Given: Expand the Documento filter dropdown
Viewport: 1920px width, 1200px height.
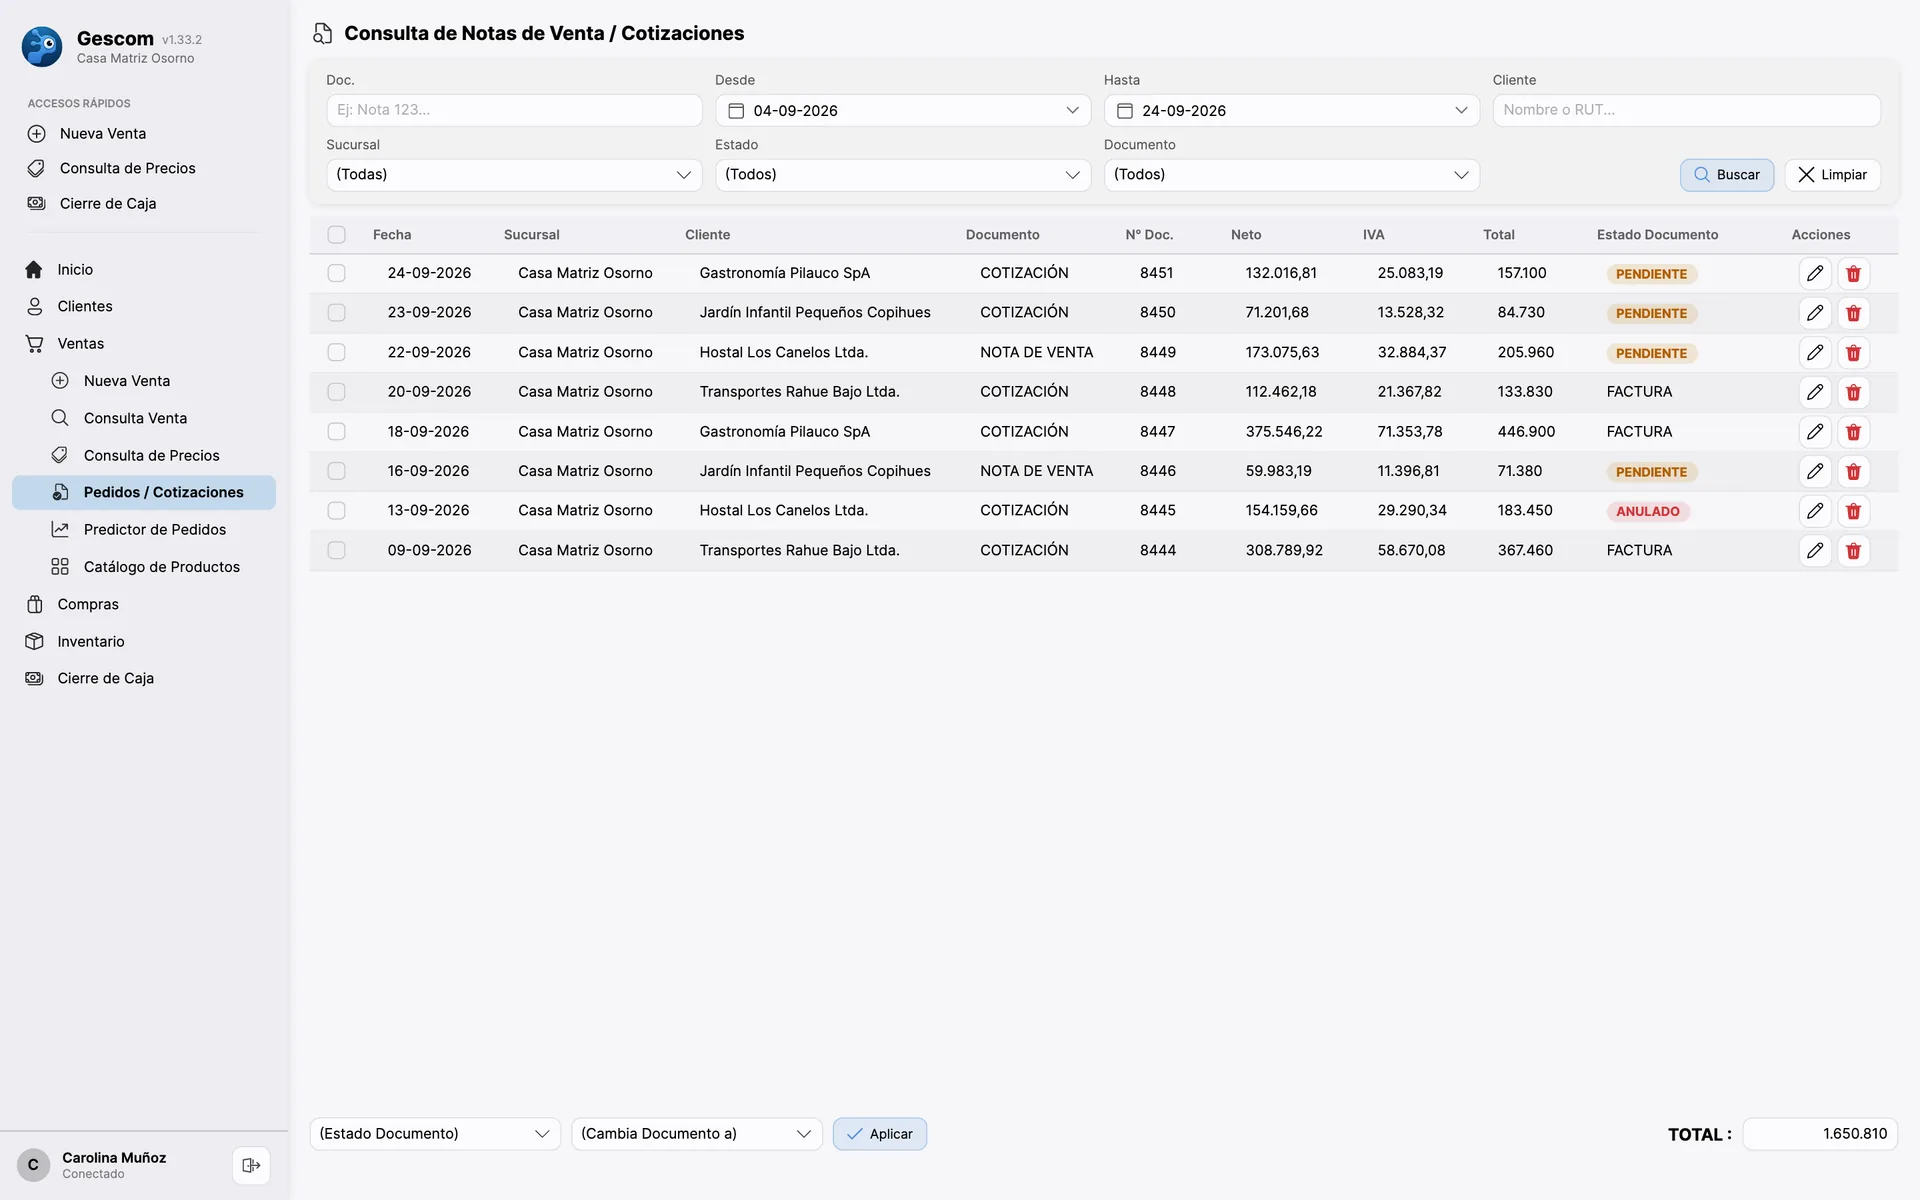Looking at the screenshot, I should tap(1291, 175).
